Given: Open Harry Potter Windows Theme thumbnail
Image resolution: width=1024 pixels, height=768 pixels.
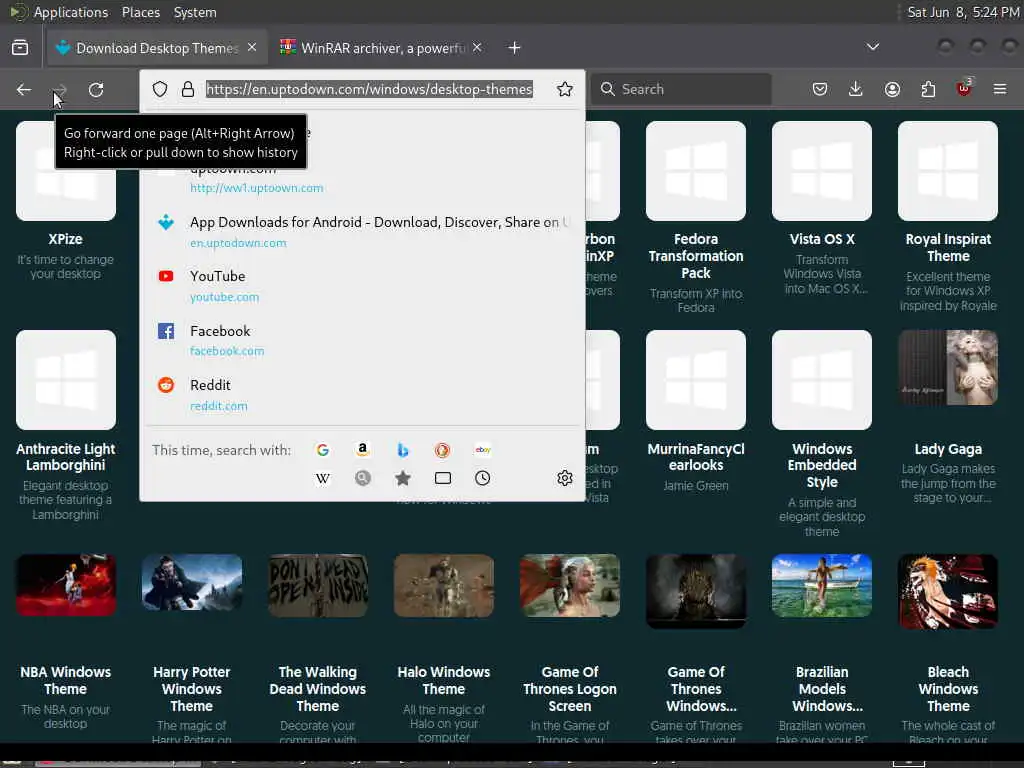Looking at the screenshot, I should click(192, 583).
